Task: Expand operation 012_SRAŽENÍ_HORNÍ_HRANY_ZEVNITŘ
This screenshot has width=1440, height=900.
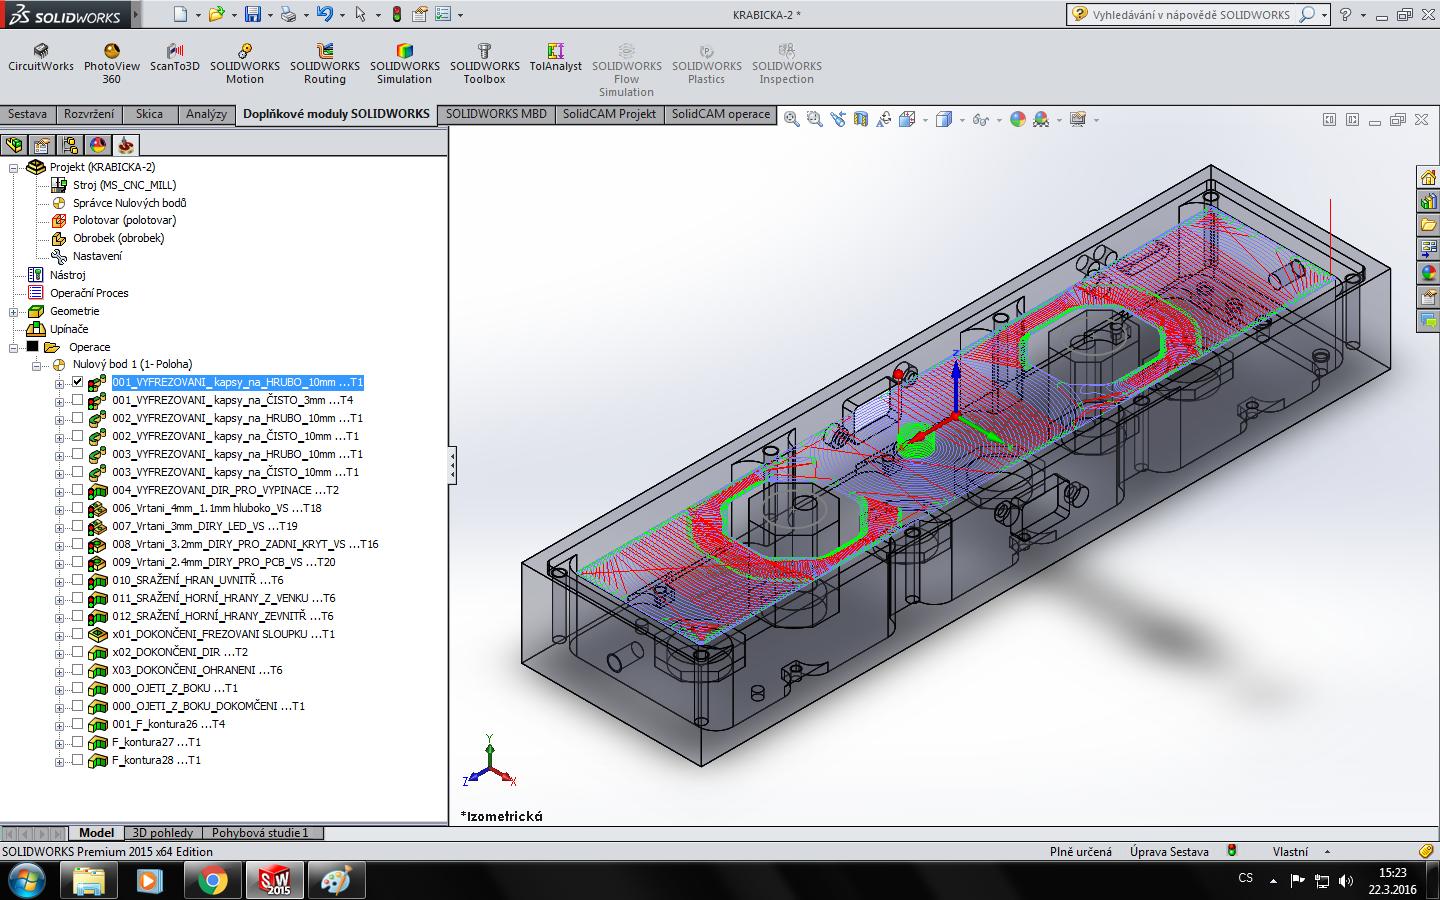Action: [59, 618]
